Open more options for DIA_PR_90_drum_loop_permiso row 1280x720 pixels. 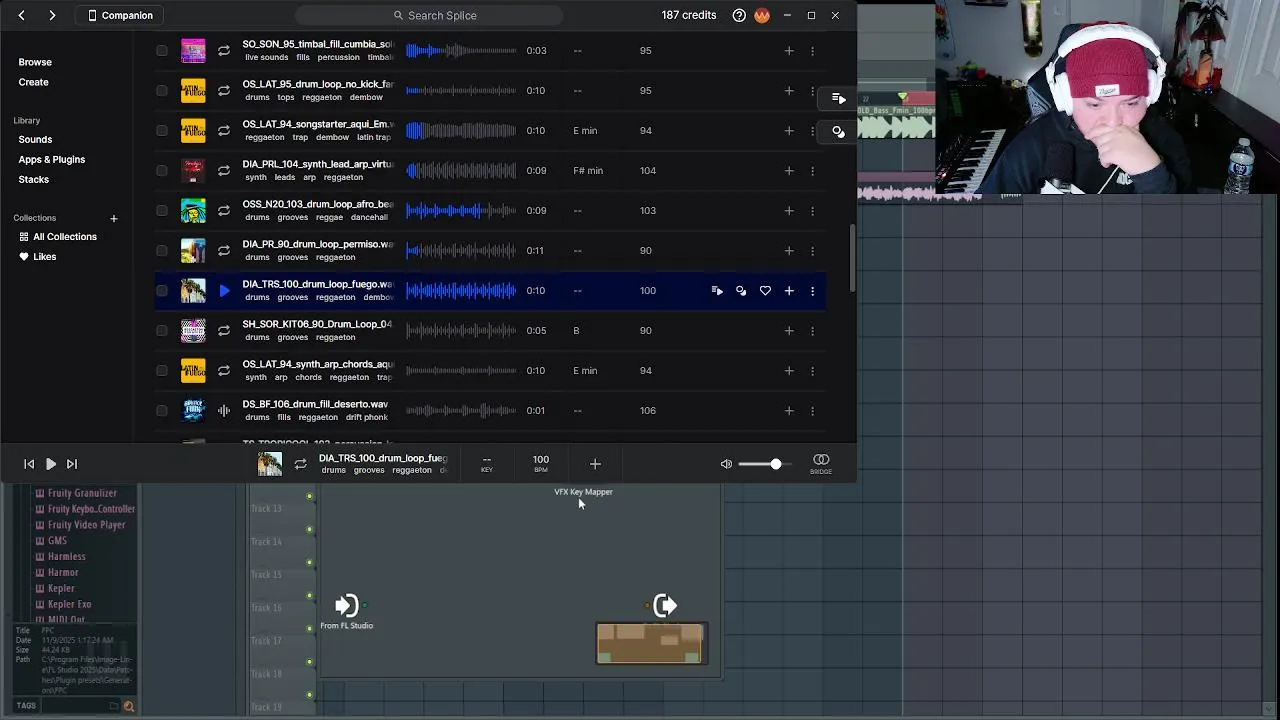812,250
